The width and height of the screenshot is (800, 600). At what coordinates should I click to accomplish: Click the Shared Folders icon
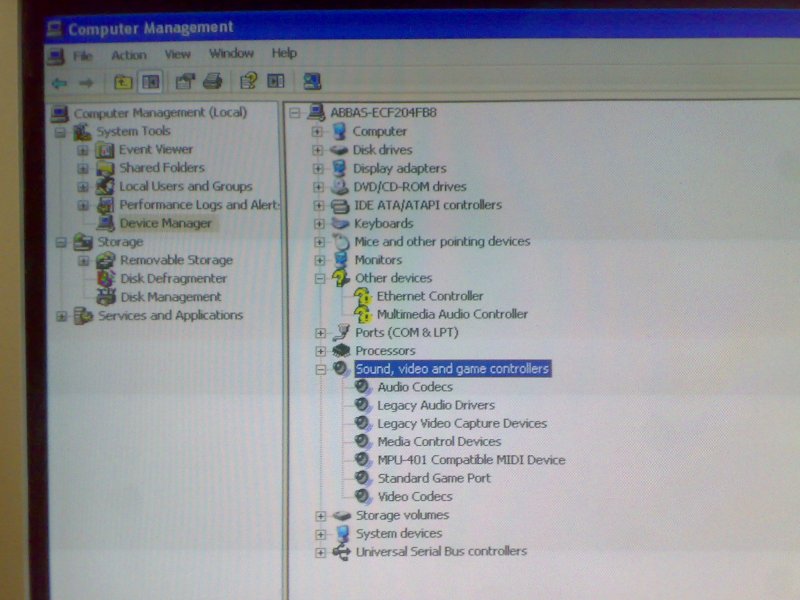click(x=105, y=168)
